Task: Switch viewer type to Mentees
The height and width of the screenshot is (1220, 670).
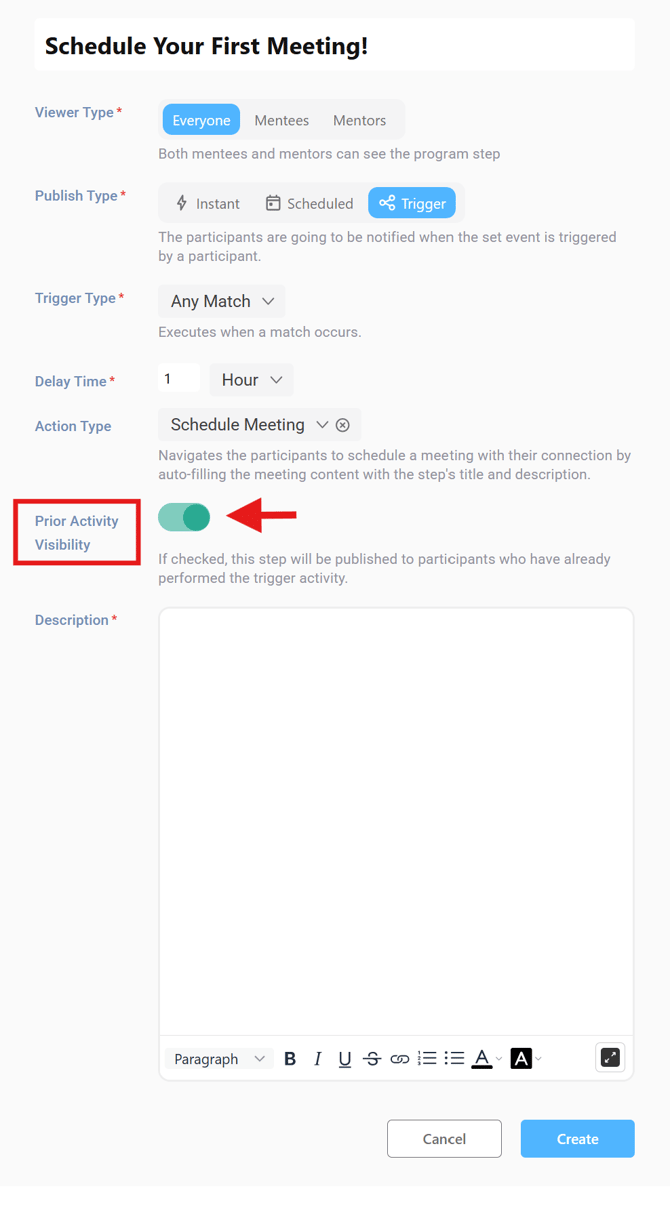Action: coord(281,119)
